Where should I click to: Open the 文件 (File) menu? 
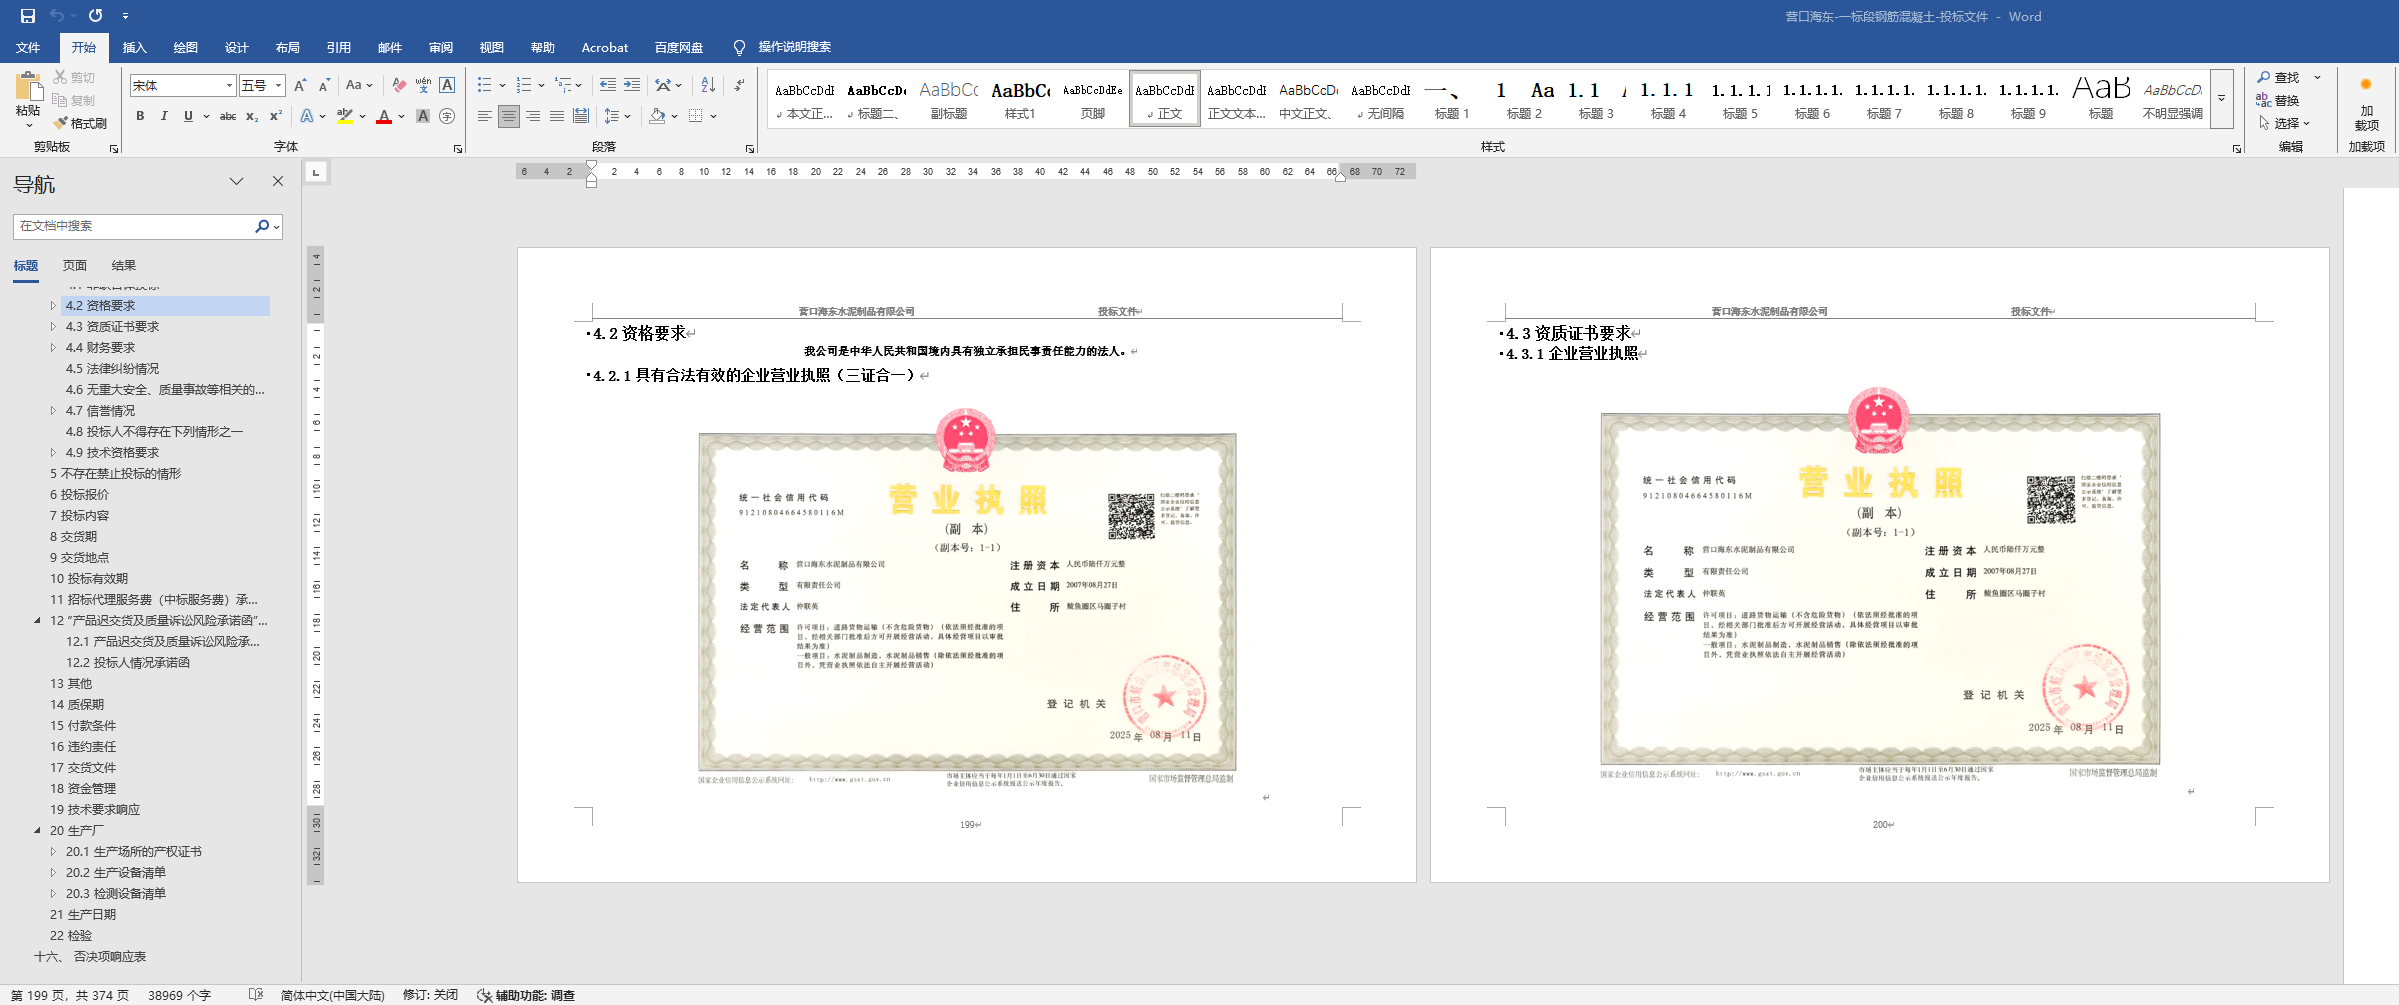[28, 48]
